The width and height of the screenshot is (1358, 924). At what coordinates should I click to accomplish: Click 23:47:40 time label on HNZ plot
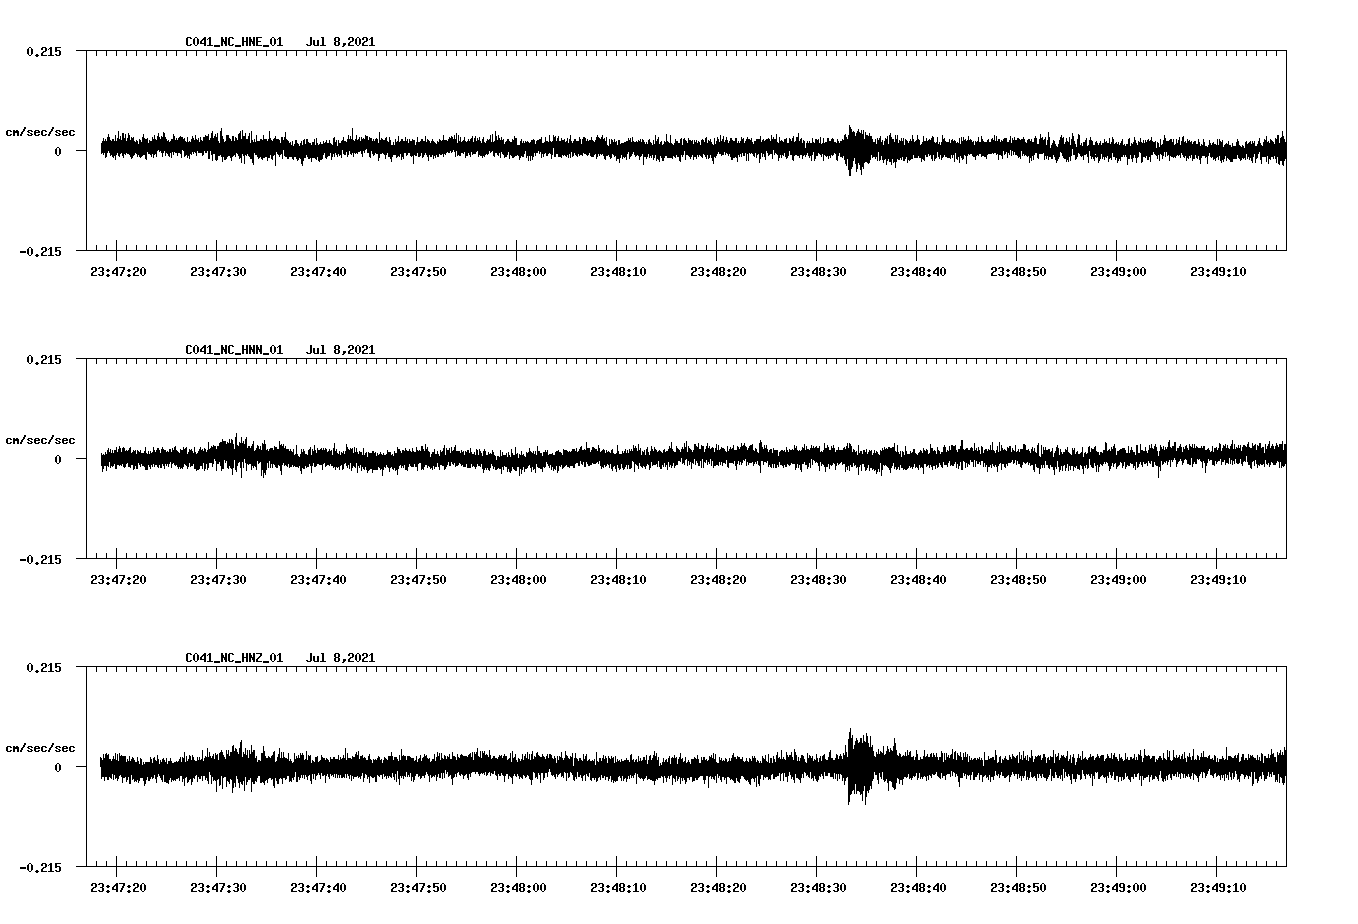[x=318, y=888]
